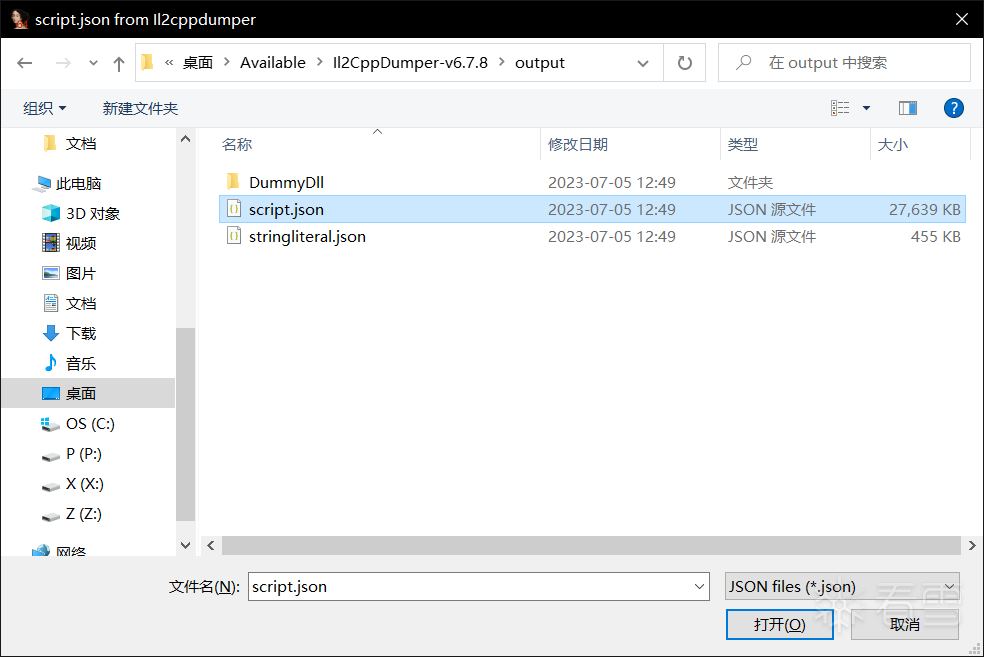
Task: Open 图片 in the sidebar
Action: click(81, 274)
